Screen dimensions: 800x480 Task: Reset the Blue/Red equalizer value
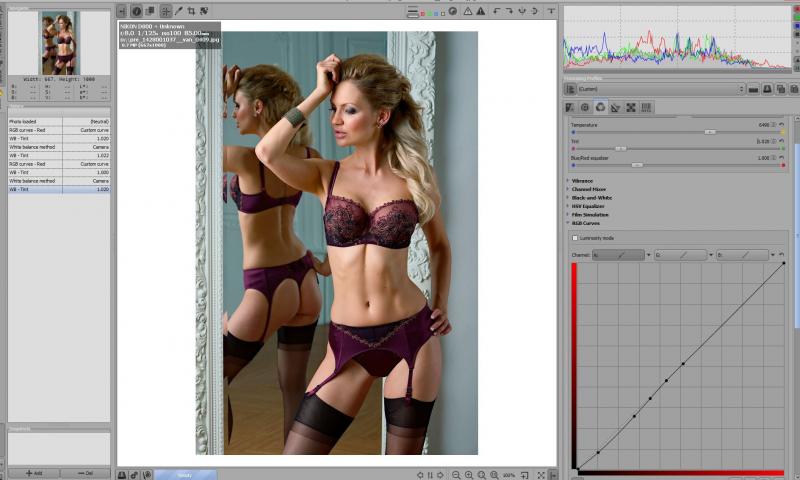pyautogui.click(x=782, y=158)
